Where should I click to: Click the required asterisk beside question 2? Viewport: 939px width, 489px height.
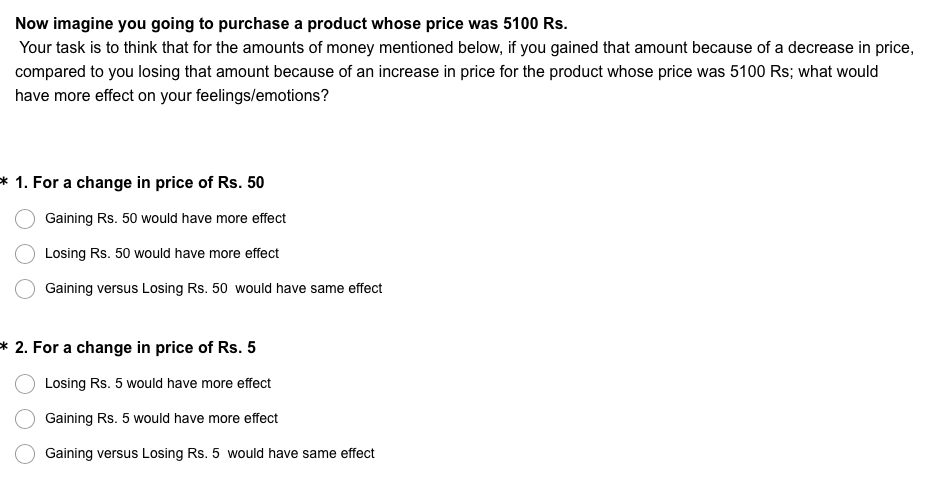4,347
